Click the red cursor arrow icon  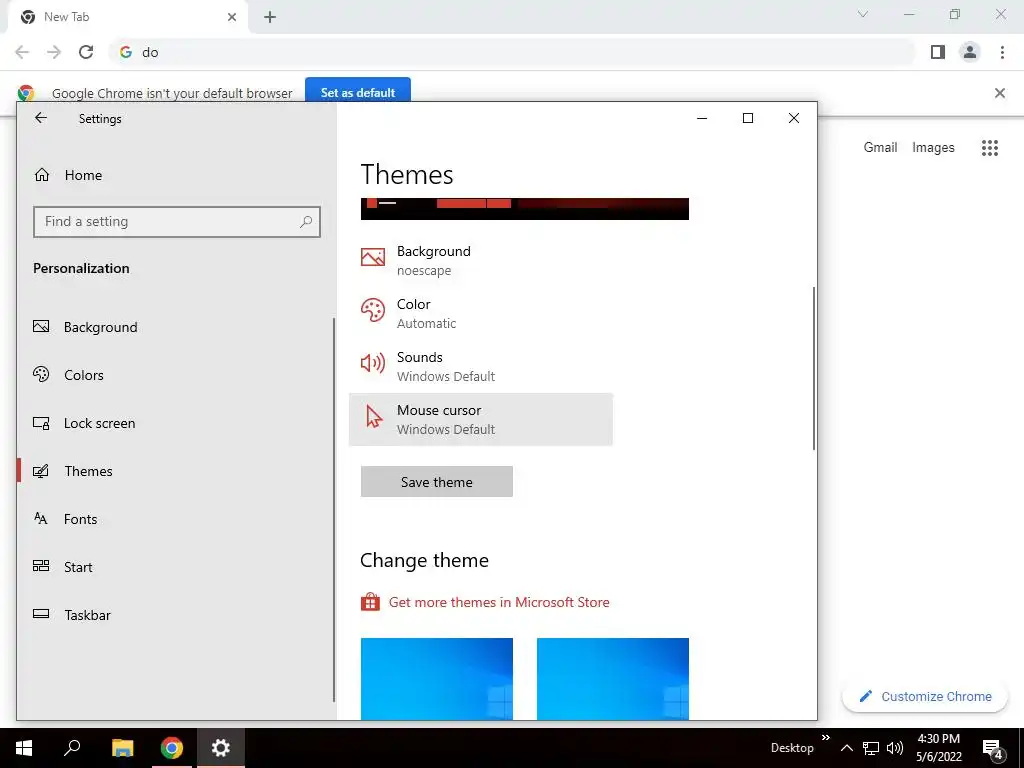(x=374, y=416)
